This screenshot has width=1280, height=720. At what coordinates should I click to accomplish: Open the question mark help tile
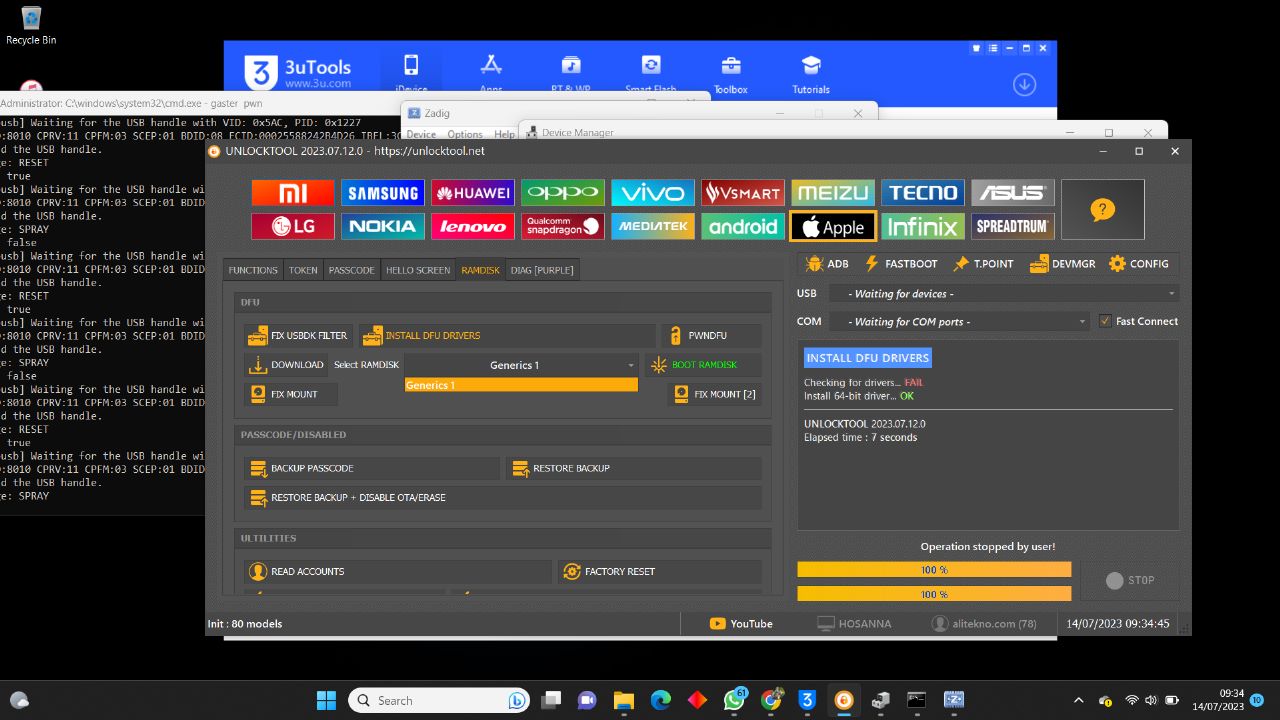[x=1102, y=210]
